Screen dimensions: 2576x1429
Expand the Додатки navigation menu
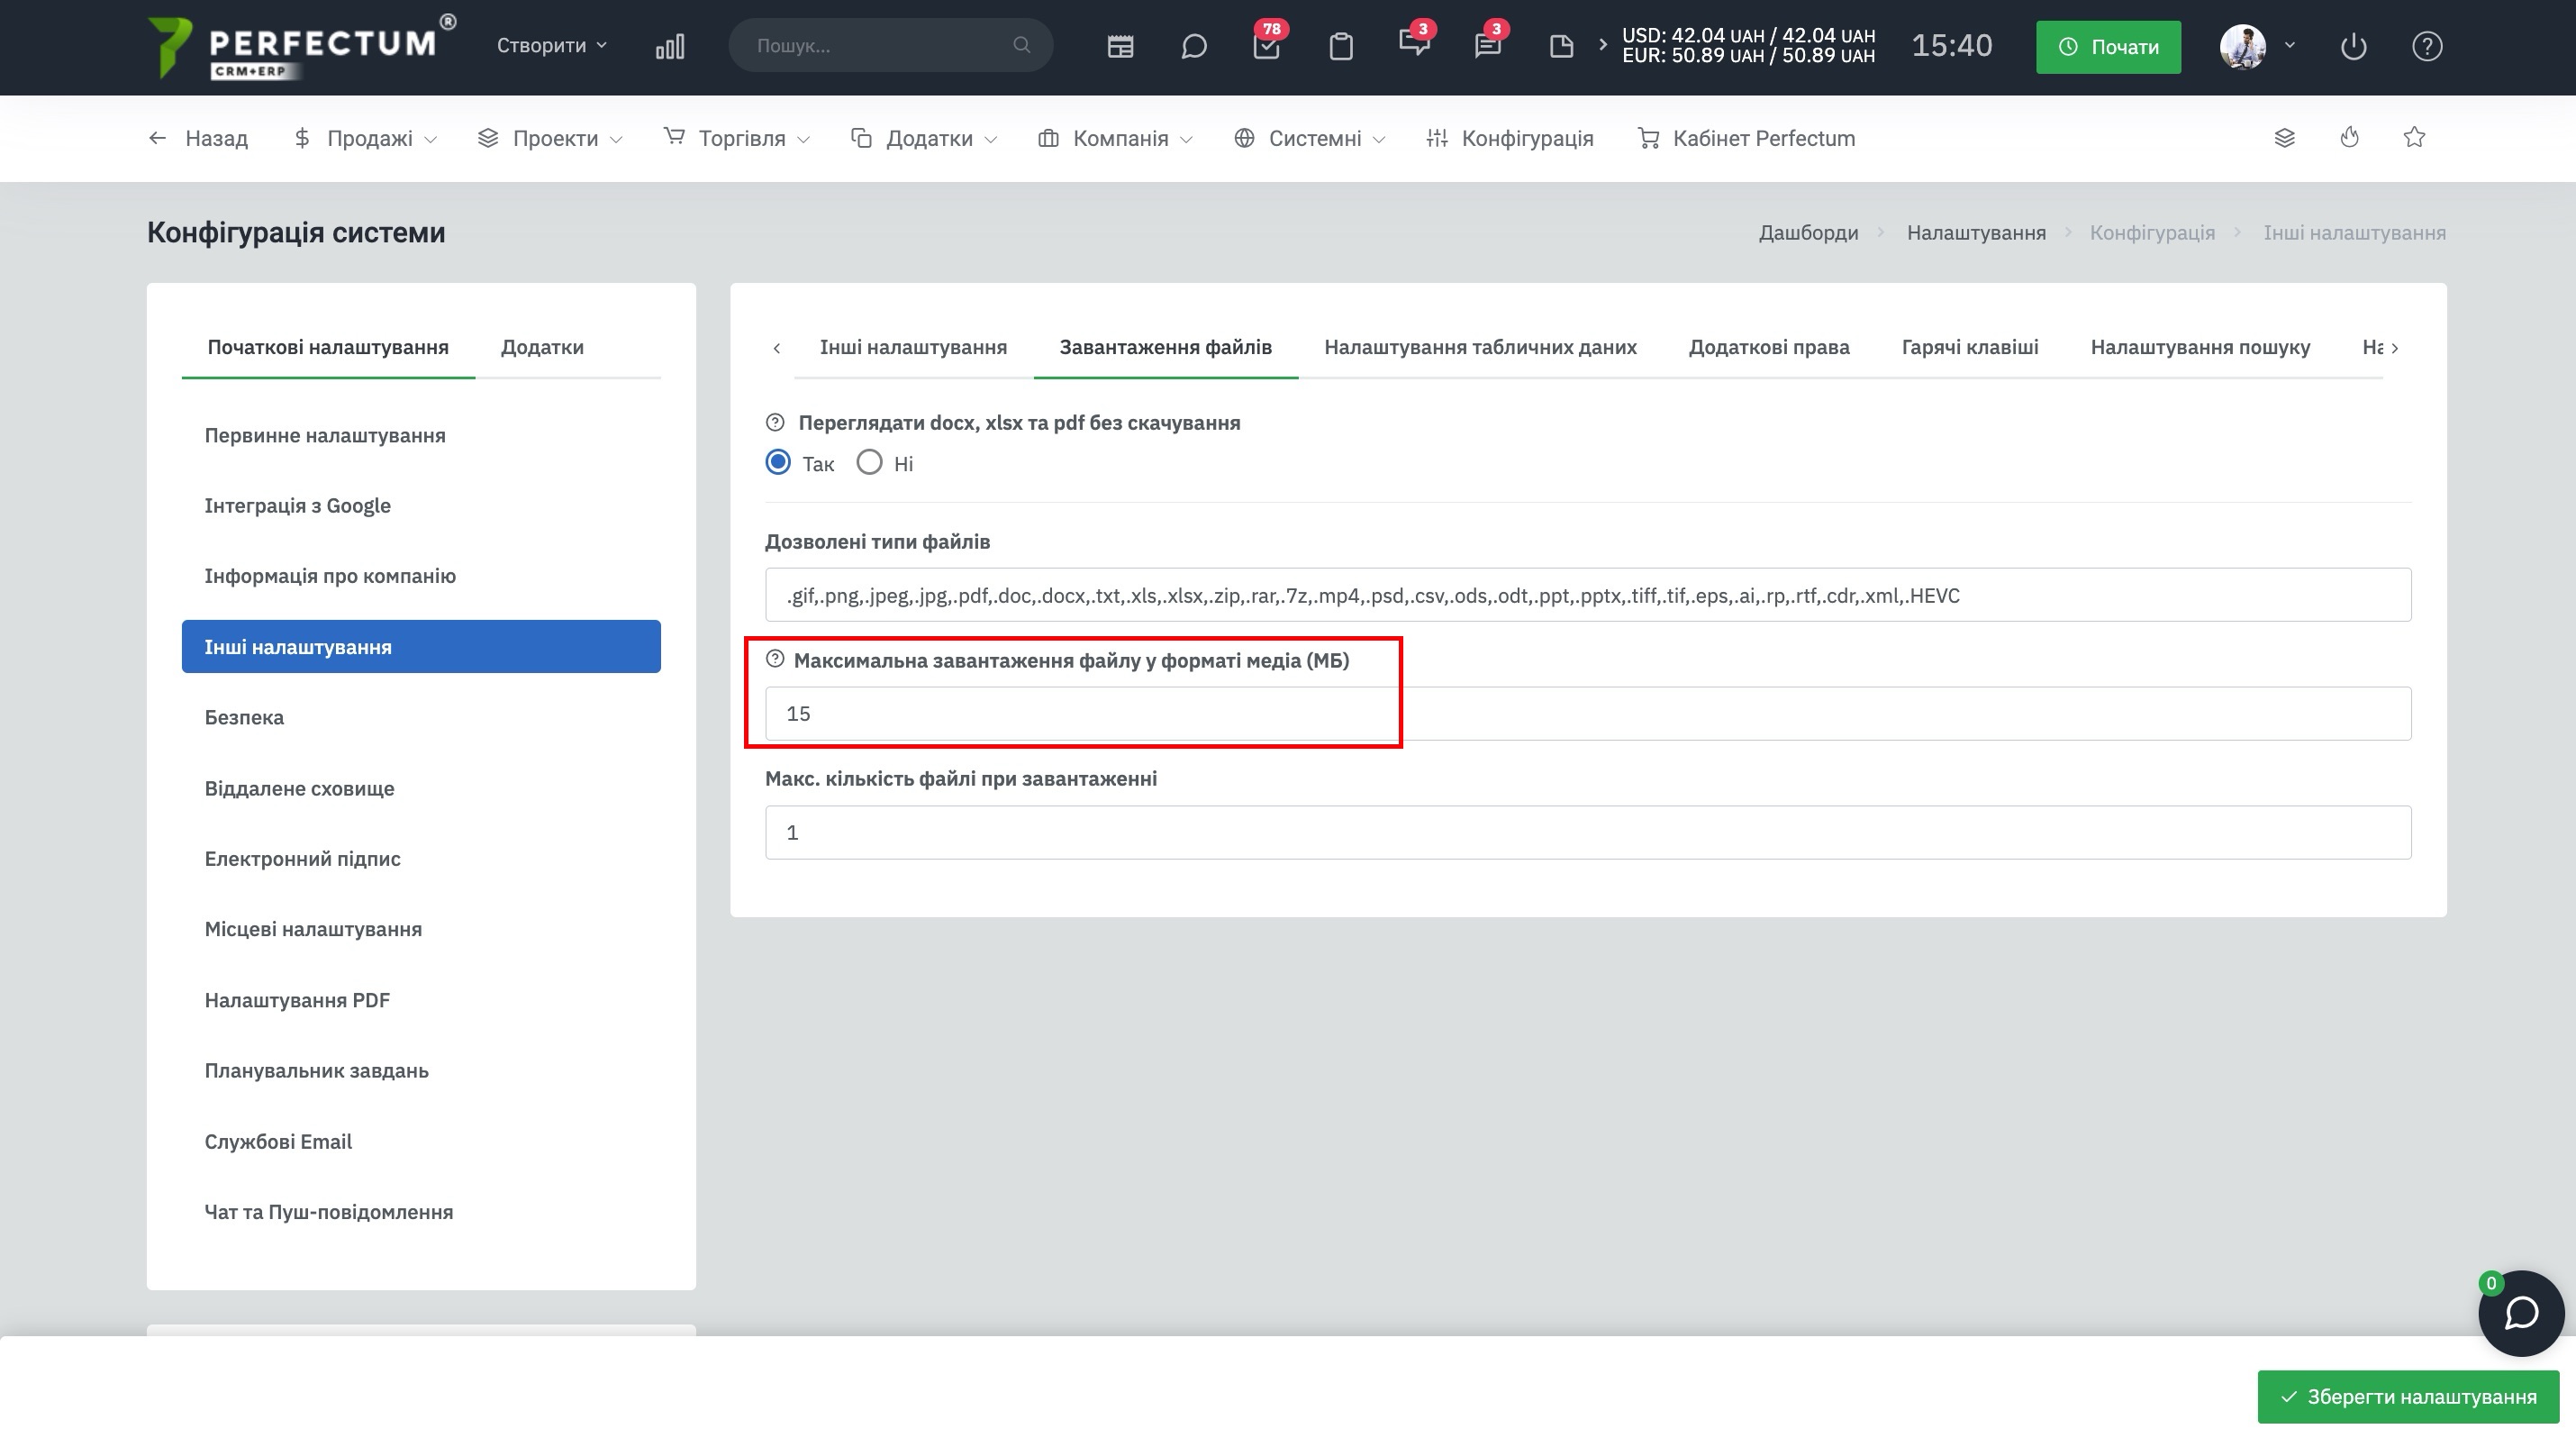click(924, 138)
